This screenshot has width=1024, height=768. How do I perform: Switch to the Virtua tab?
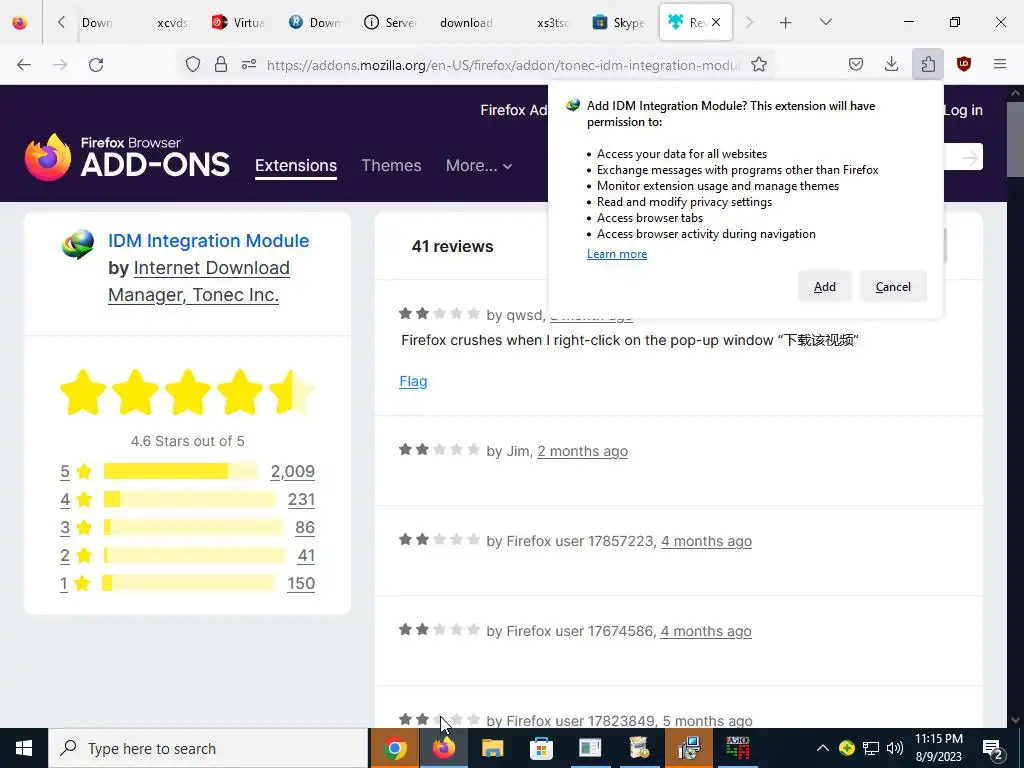click(239, 22)
